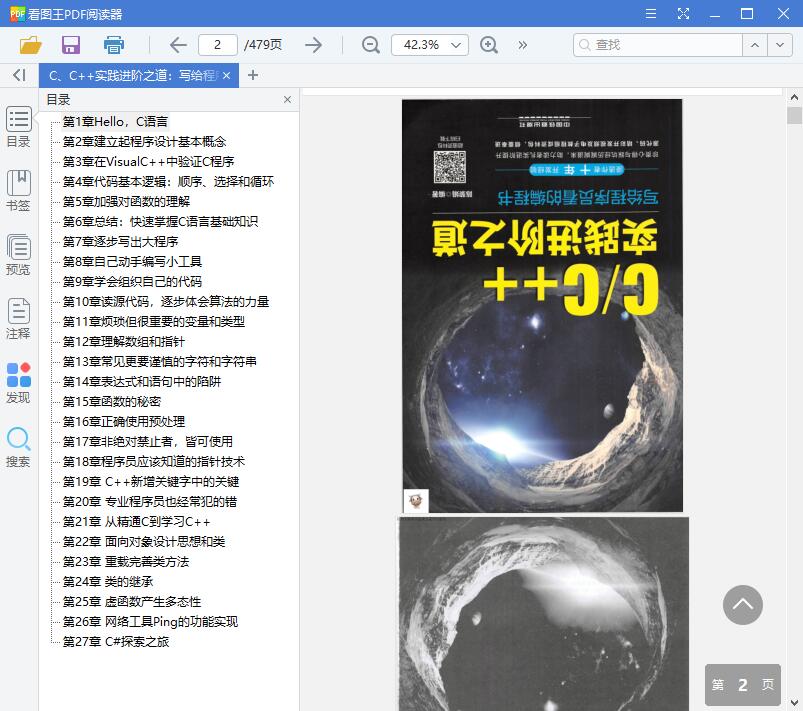
Task: Select 第14章表达式和语句中的陷阱
Action: pos(142,381)
